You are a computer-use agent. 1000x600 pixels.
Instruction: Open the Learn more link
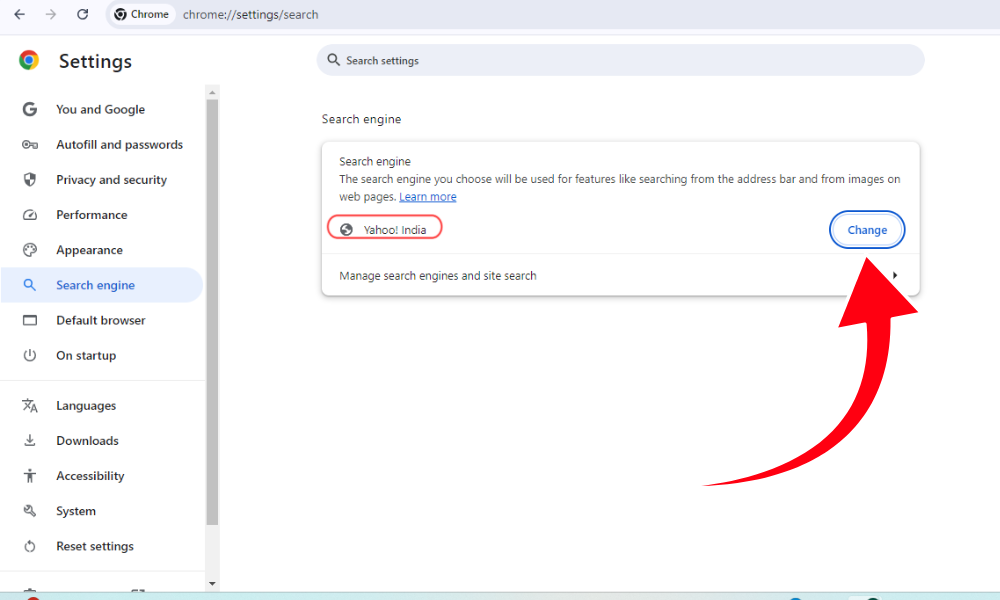point(428,196)
